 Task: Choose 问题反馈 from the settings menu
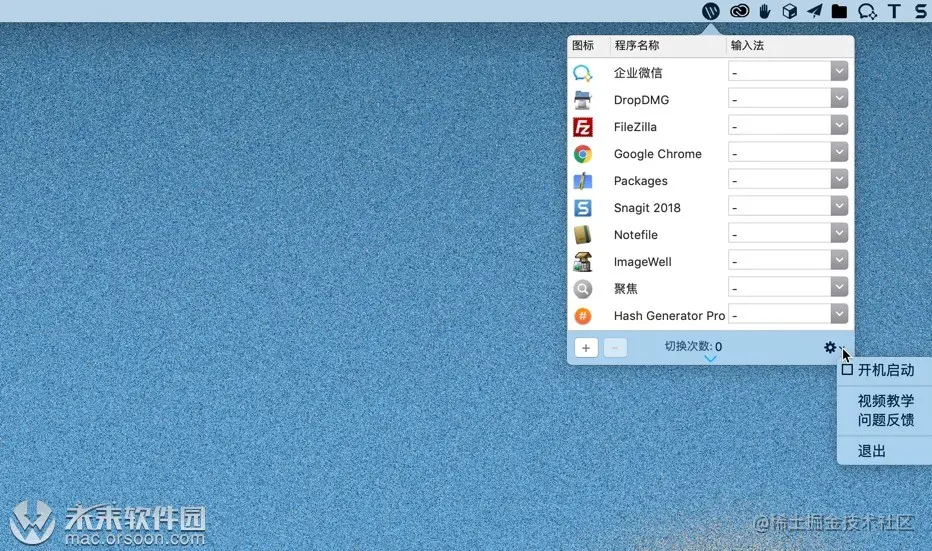pos(886,420)
